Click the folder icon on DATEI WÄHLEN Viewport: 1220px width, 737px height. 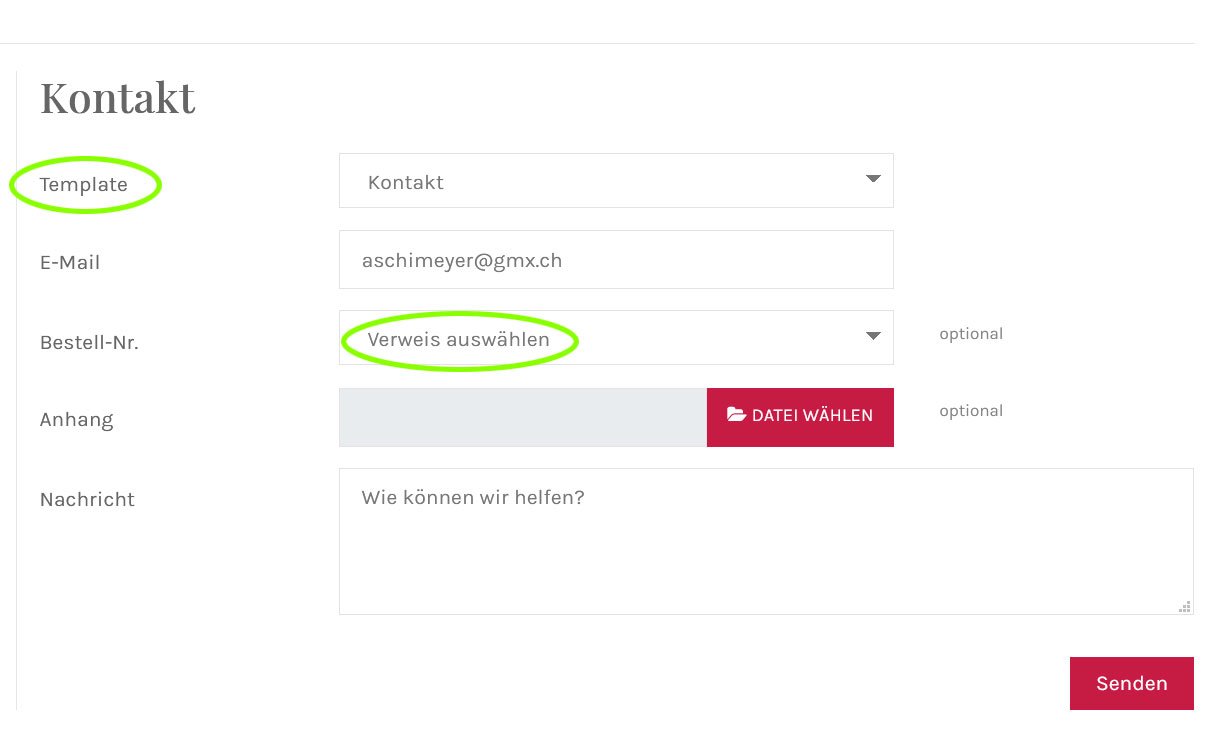click(x=736, y=415)
